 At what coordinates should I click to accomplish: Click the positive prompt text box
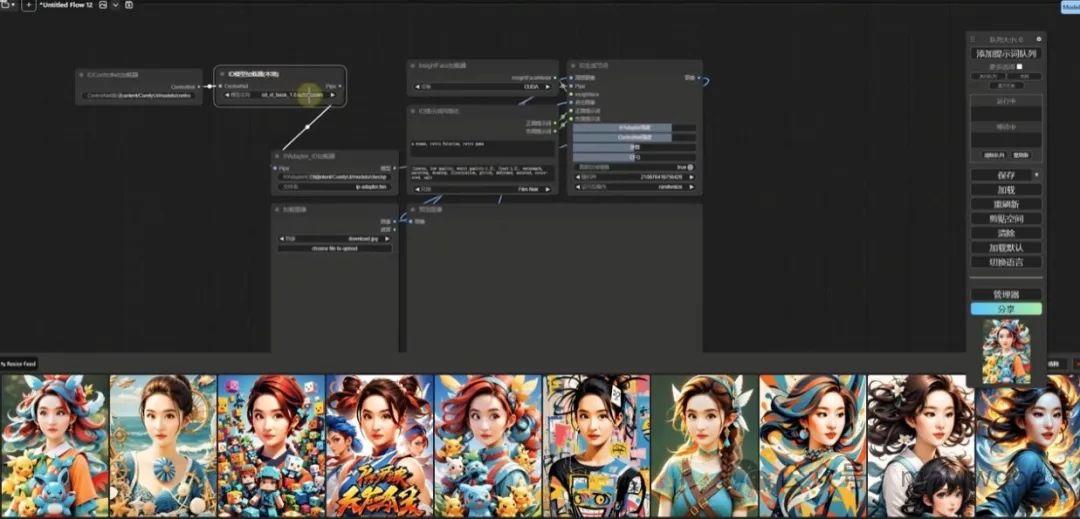(x=482, y=147)
